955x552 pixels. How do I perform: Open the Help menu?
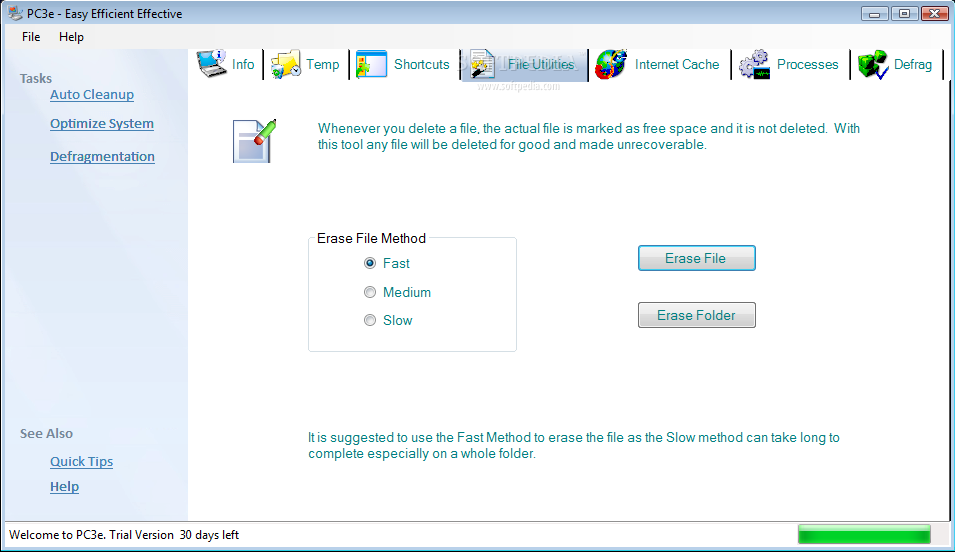point(71,37)
